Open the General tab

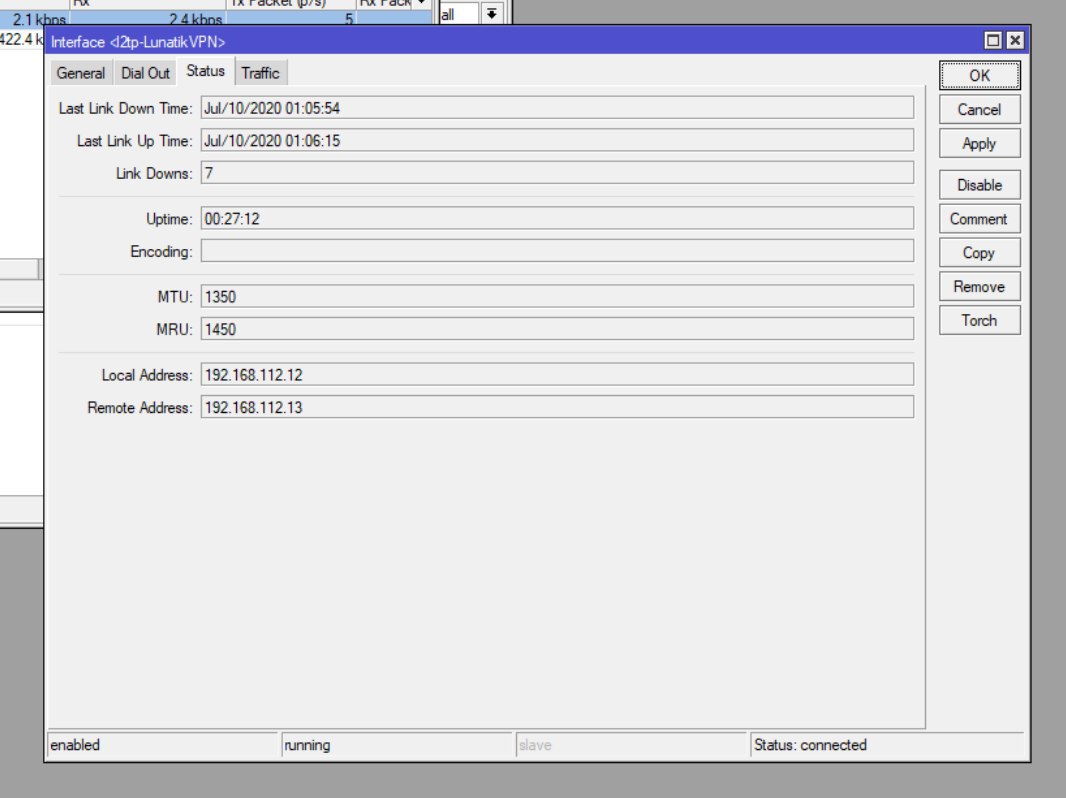pyautogui.click(x=80, y=73)
